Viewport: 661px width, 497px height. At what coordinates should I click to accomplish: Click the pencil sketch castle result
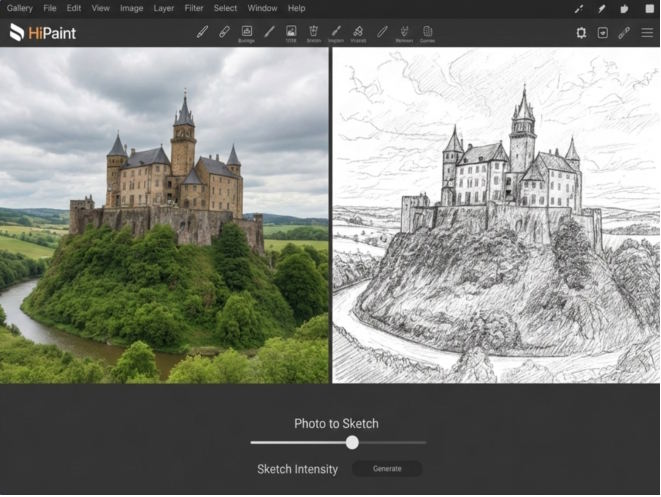[496, 215]
